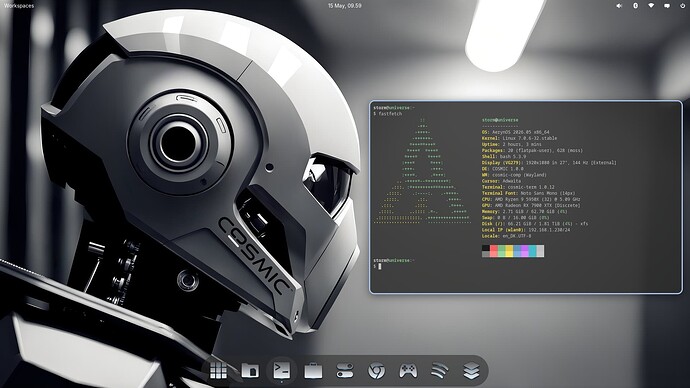This screenshot has height=388, width=690.
Task: Click the 'Uptime: 2 hours' line
Action: (x=512, y=144)
